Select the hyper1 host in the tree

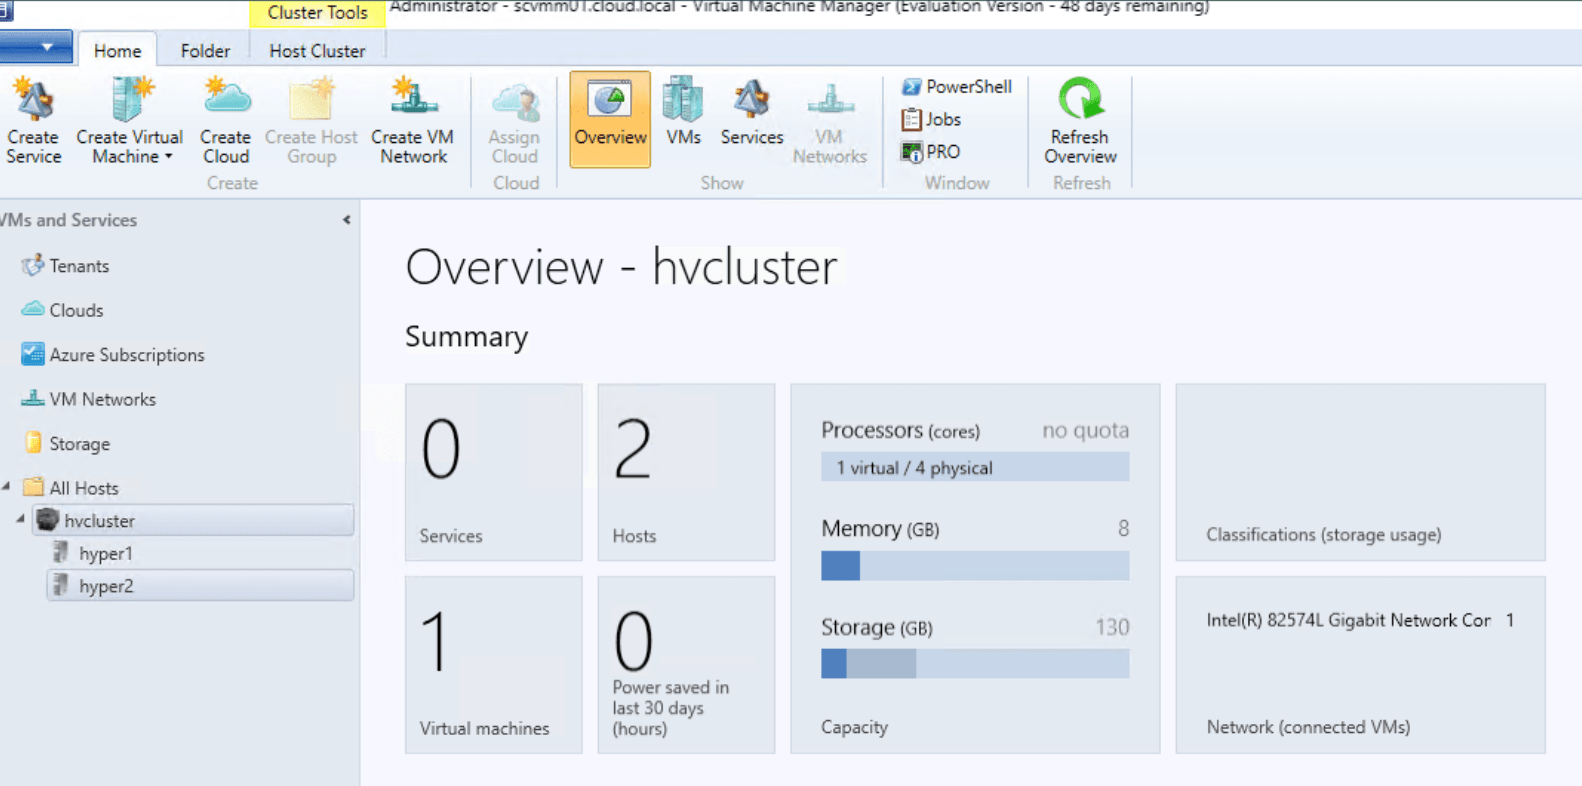(105, 554)
